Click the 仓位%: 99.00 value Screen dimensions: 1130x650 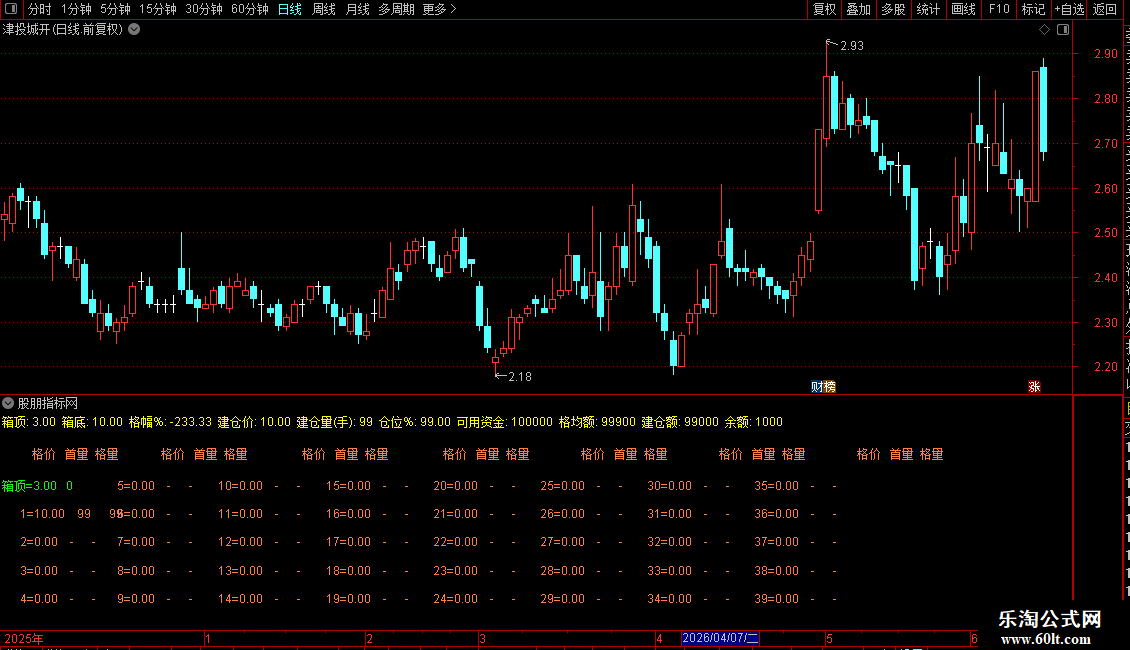(x=414, y=422)
